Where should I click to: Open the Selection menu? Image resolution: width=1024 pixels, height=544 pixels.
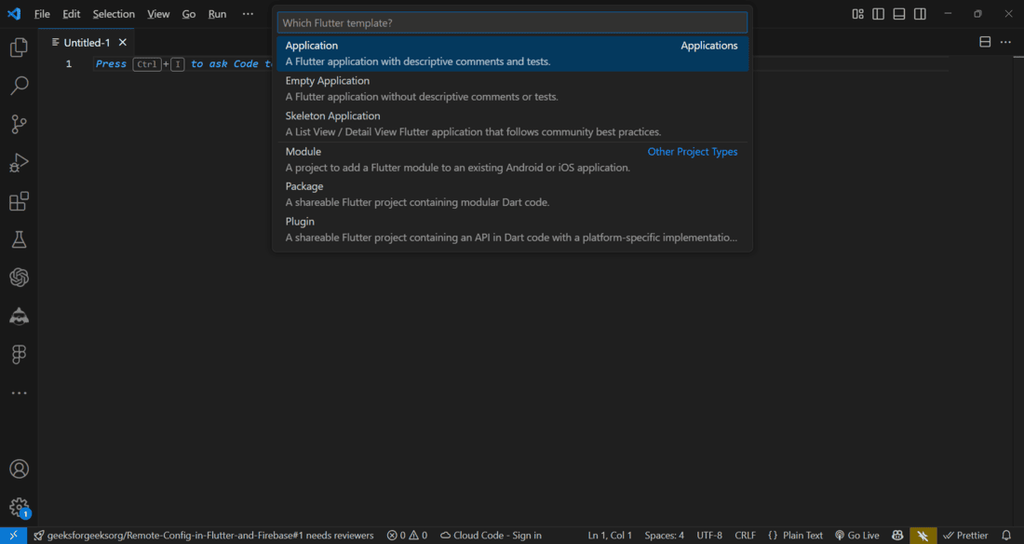click(x=114, y=14)
